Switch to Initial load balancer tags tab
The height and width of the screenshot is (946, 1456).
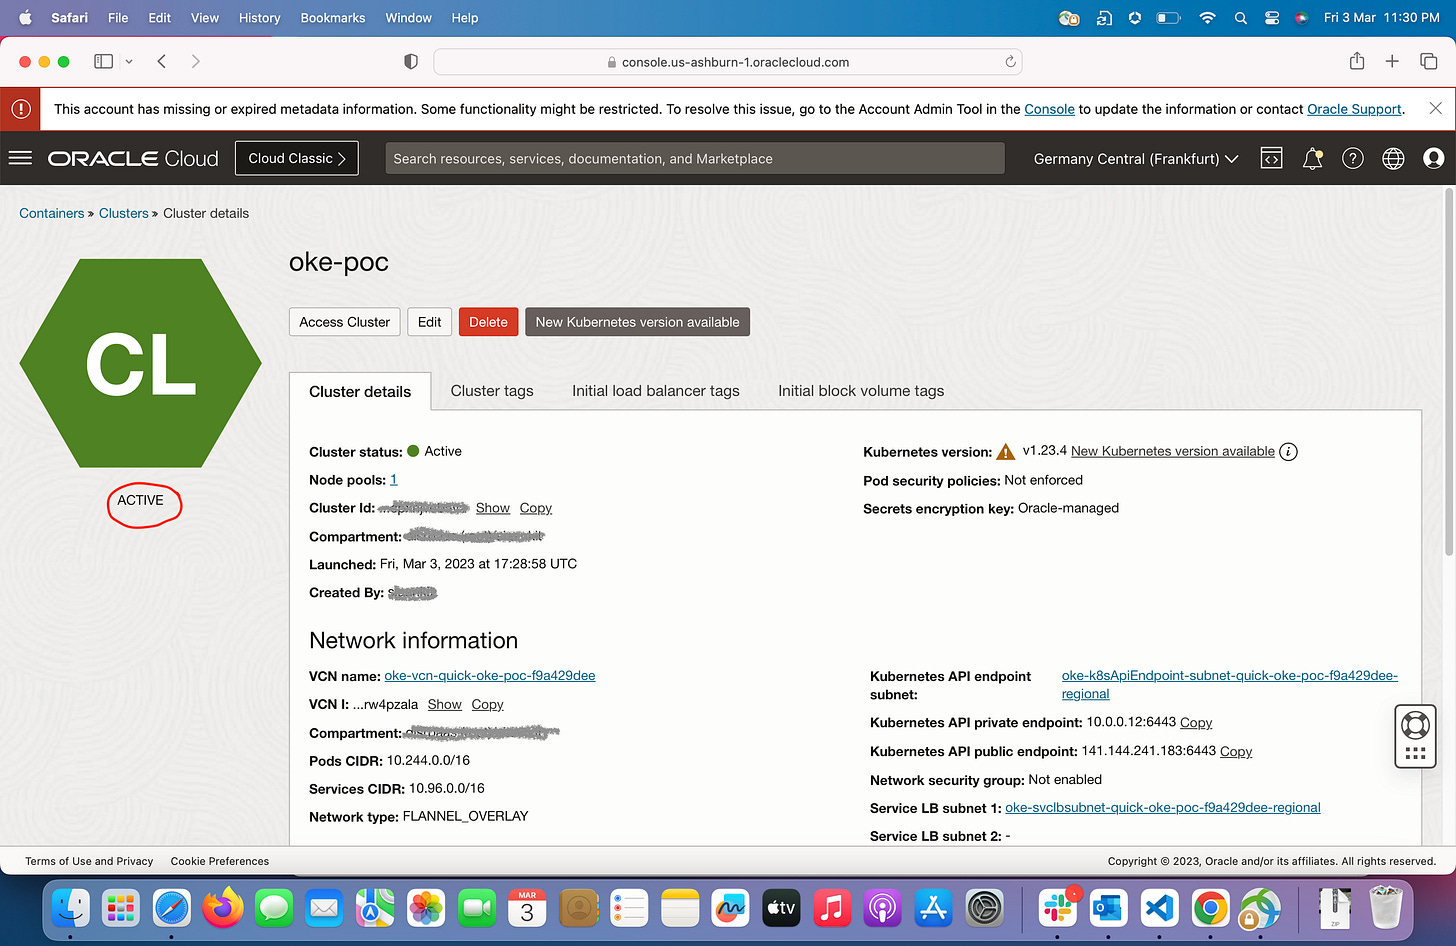[x=656, y=391]
